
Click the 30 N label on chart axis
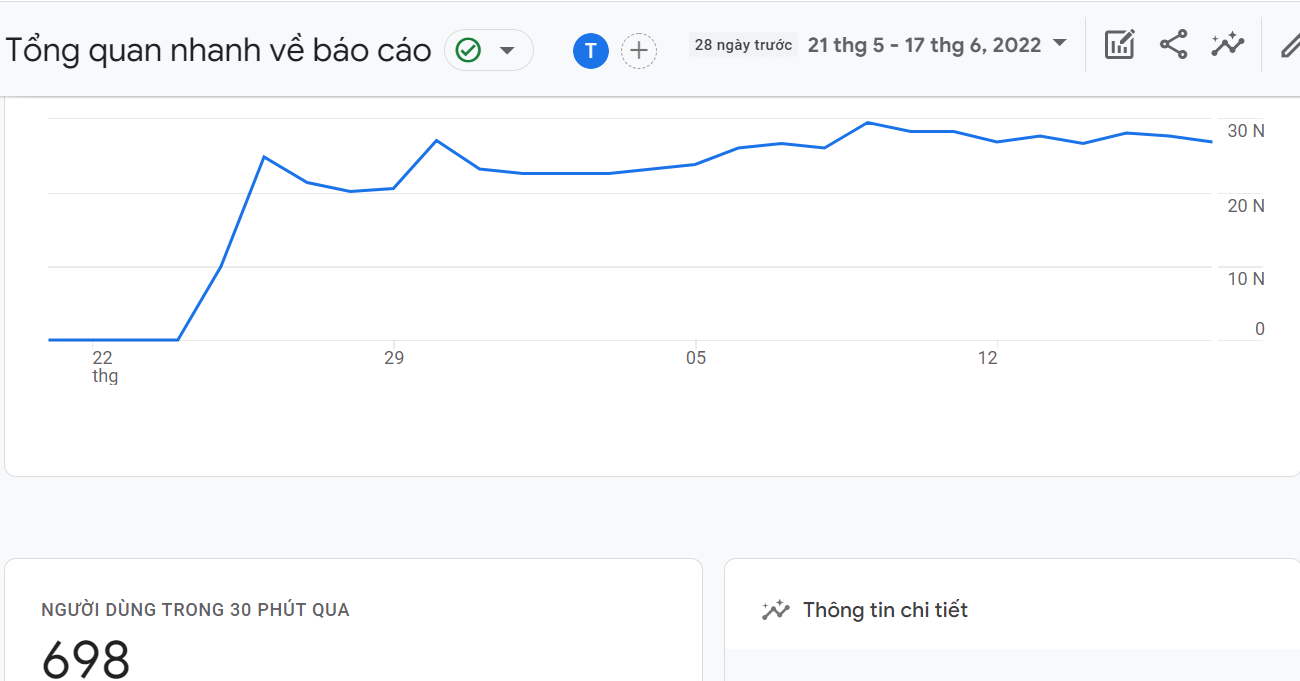1246,131
